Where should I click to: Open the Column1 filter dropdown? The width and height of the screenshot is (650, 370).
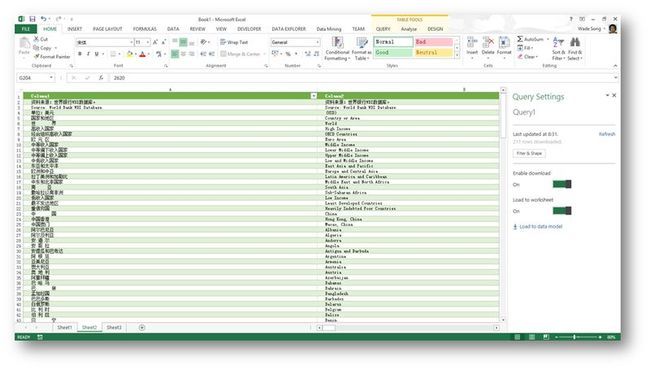314,96
